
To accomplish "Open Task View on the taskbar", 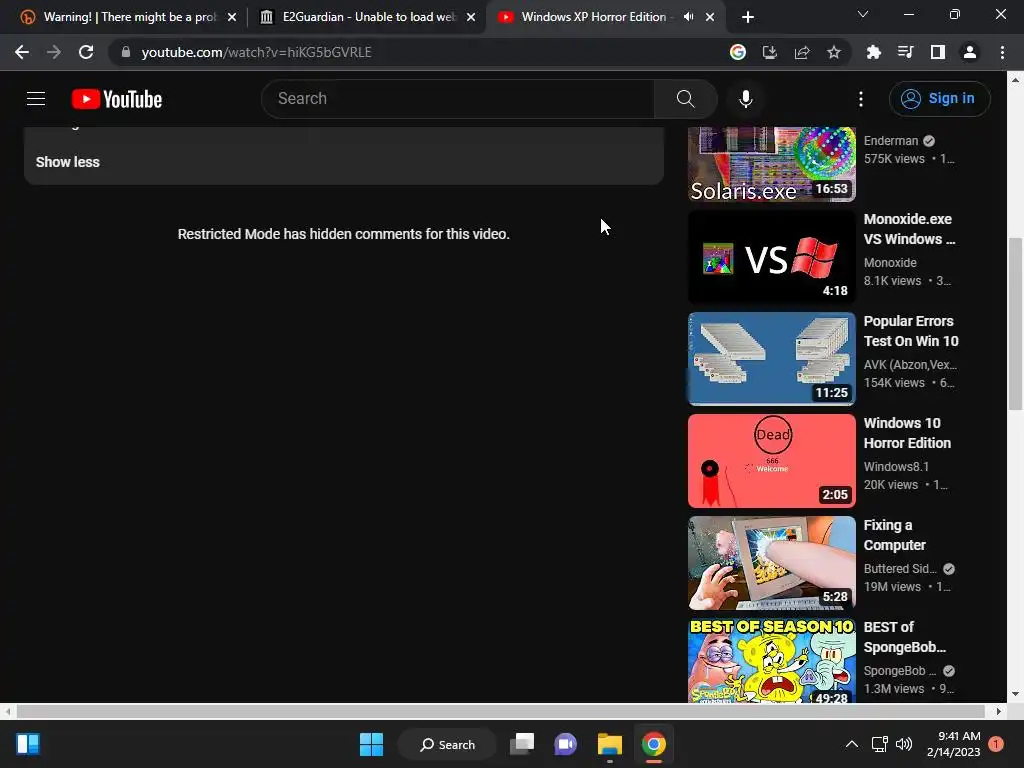I will 522,744.
